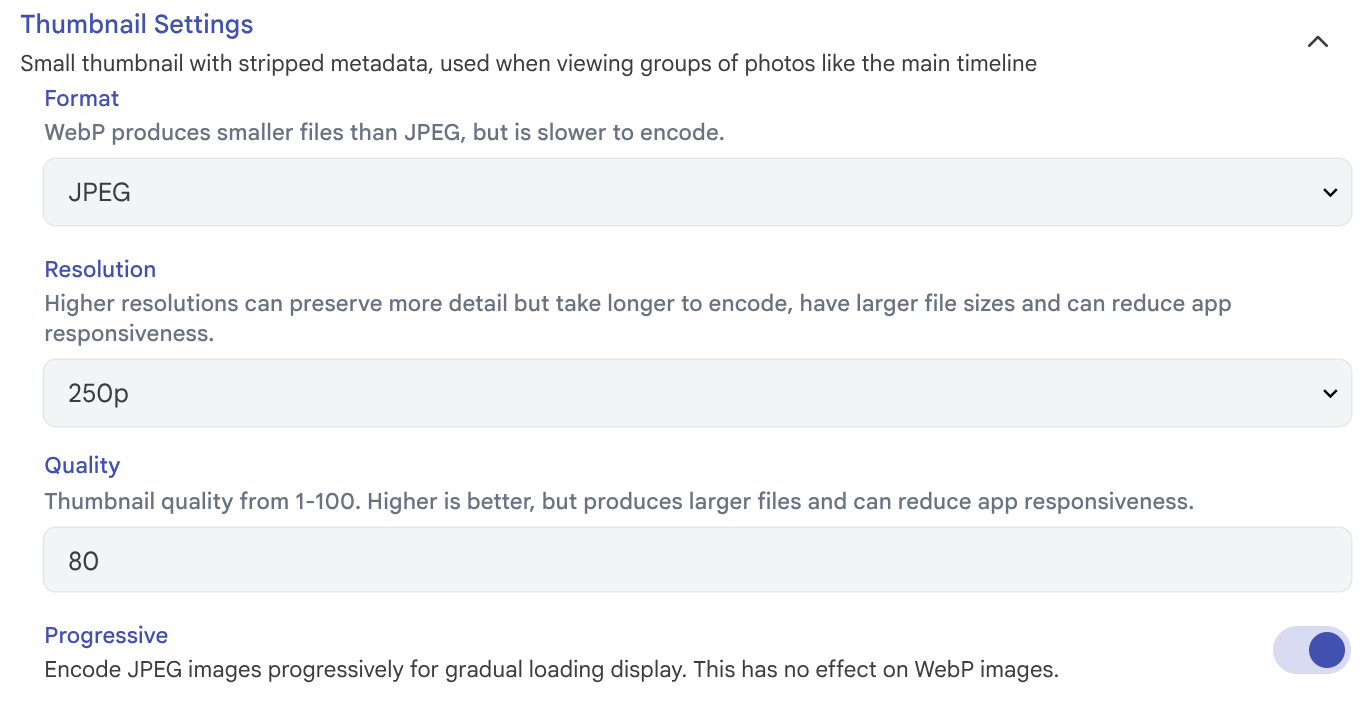Click the Thumbnail Settings section heading
The height and width of the screenshot is (706, 1371).
point(137,24)
